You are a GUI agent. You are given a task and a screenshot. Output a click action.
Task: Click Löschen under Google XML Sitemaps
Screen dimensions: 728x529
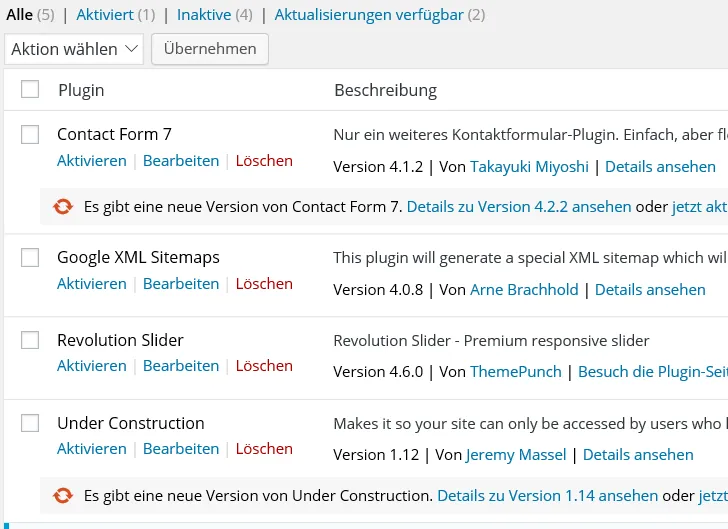(264, 284)
